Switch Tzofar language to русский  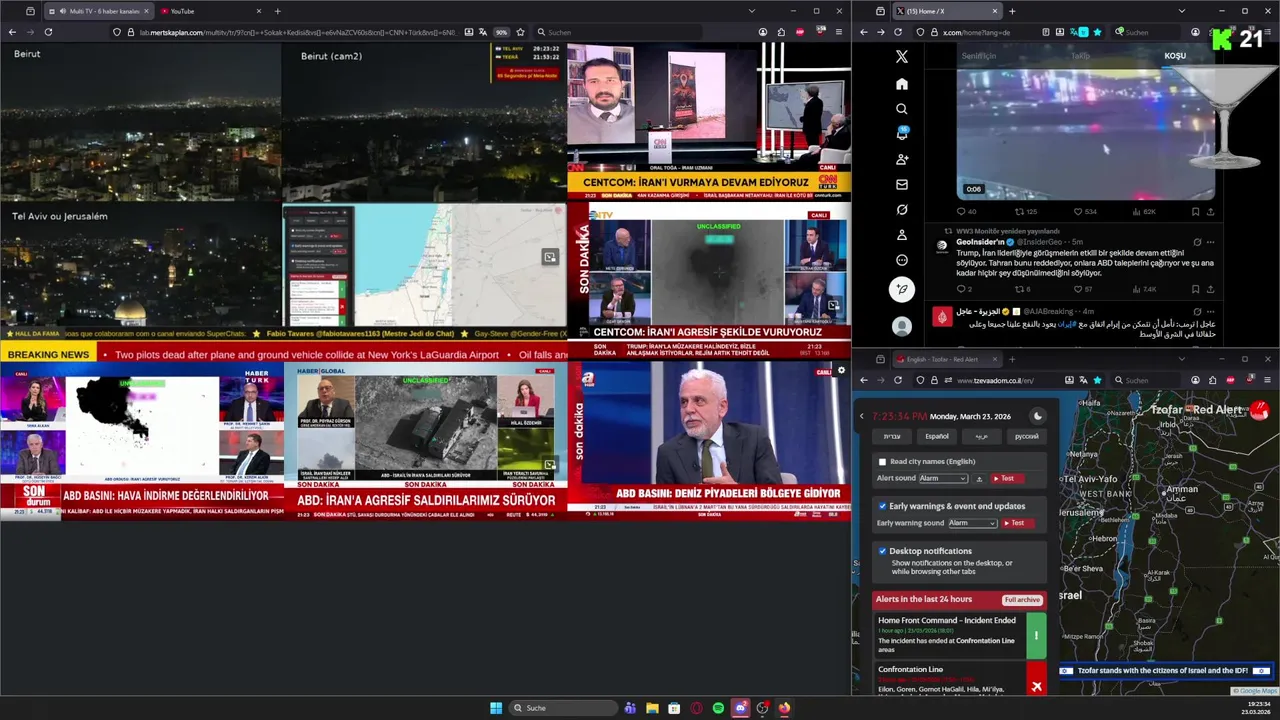click(x=1026, y=437)
